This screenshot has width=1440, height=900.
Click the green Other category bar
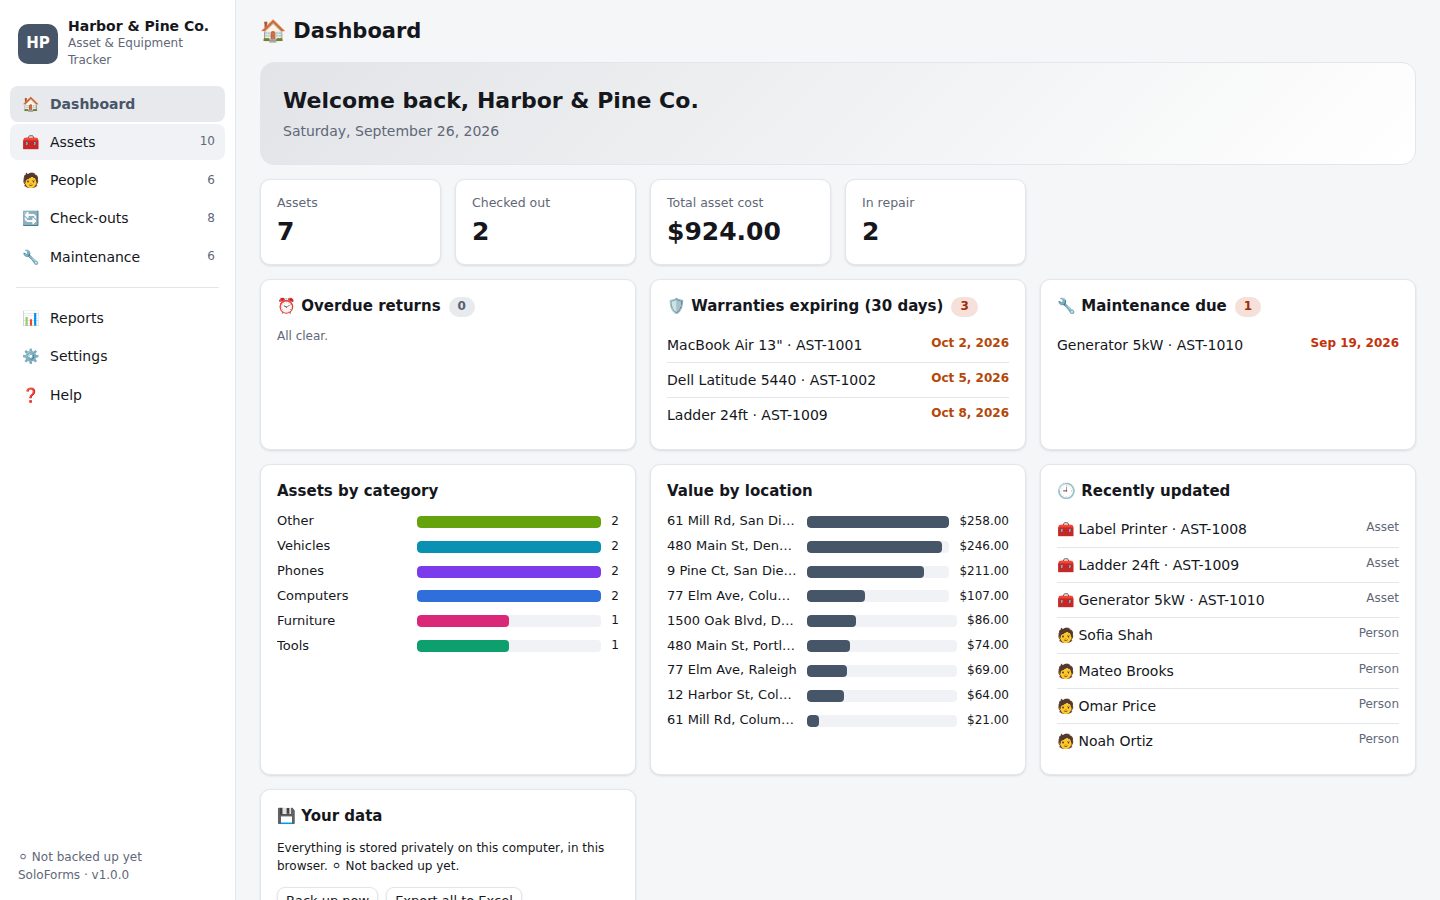click(509, 522)
